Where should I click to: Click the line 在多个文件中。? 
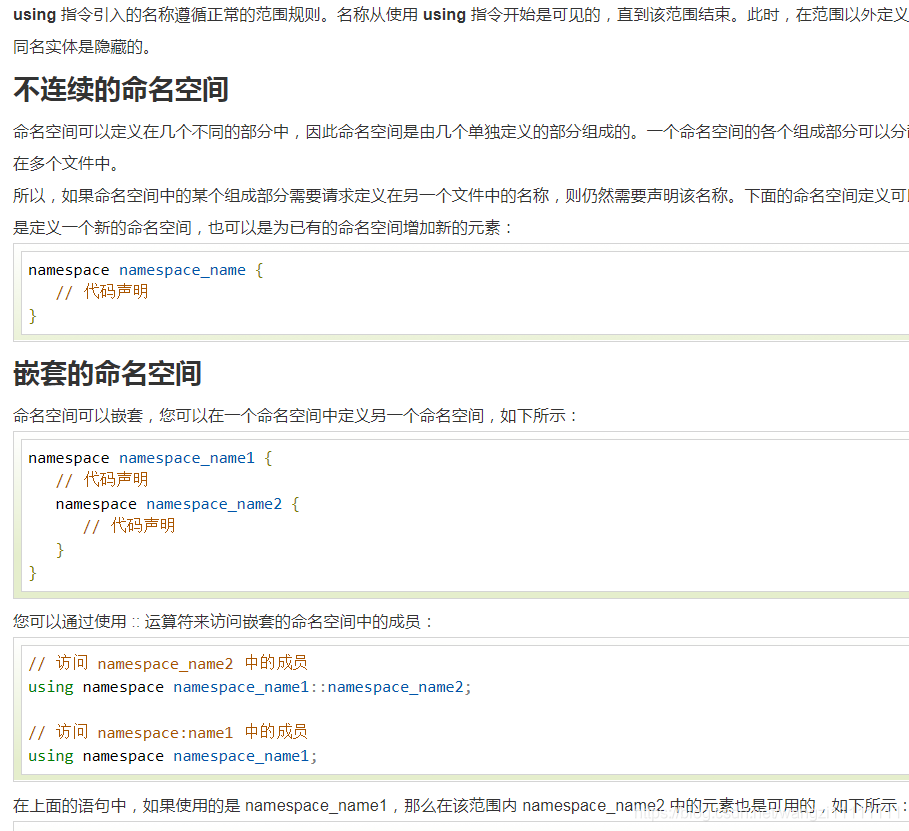66,164
